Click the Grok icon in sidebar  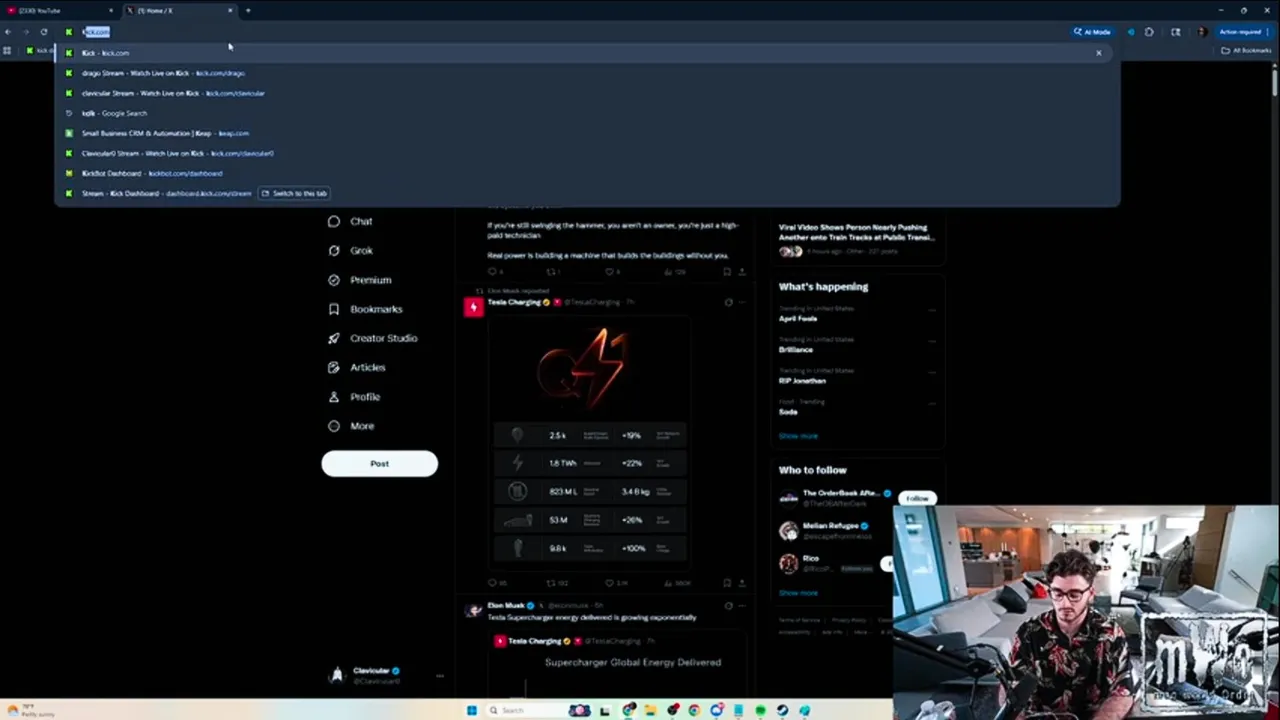click(334, 250)
